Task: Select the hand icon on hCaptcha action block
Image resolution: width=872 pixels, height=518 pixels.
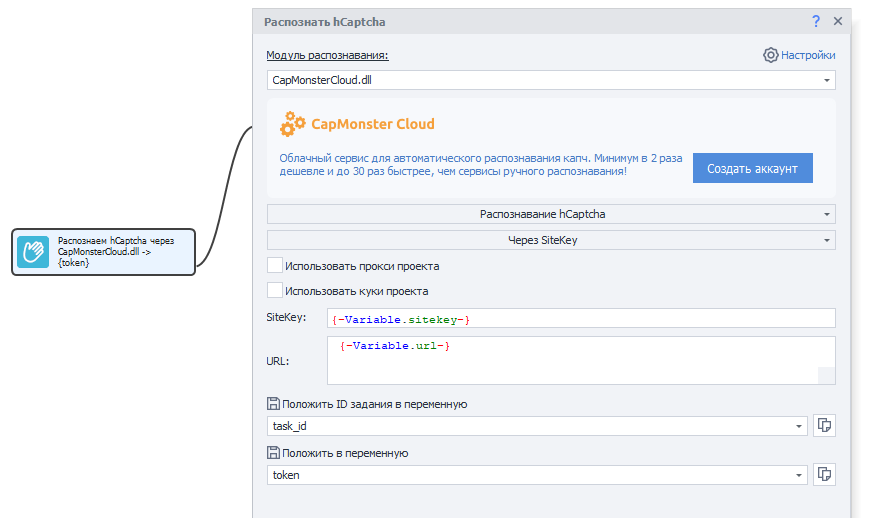Action: 33,252
